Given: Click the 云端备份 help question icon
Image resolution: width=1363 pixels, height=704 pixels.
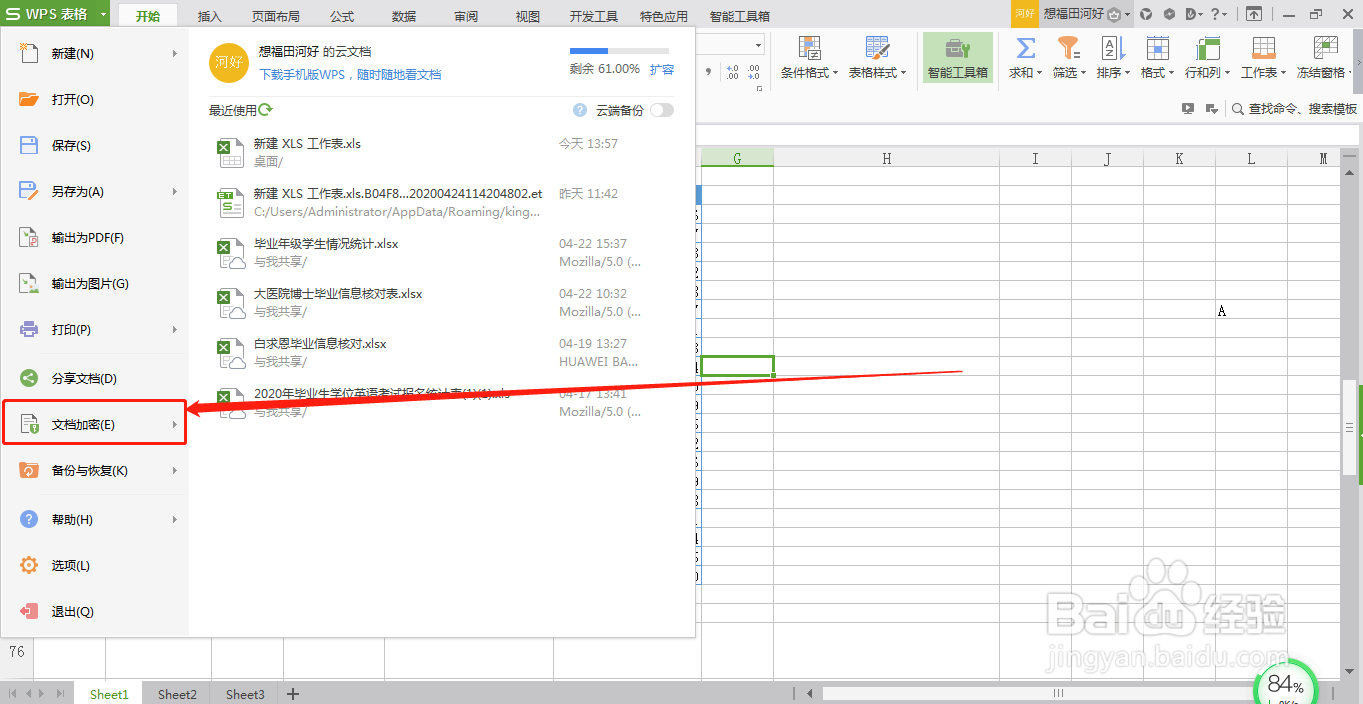Looking at the screenshot, I should (x=580, y=110).
